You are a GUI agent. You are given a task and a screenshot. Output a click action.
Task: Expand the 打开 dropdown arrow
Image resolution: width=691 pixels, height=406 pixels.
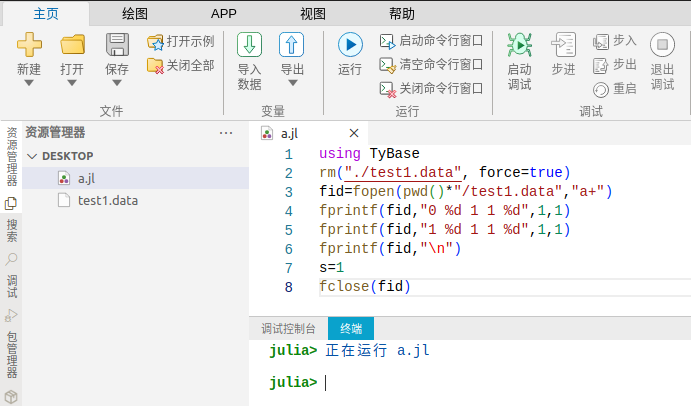[72, 83]
